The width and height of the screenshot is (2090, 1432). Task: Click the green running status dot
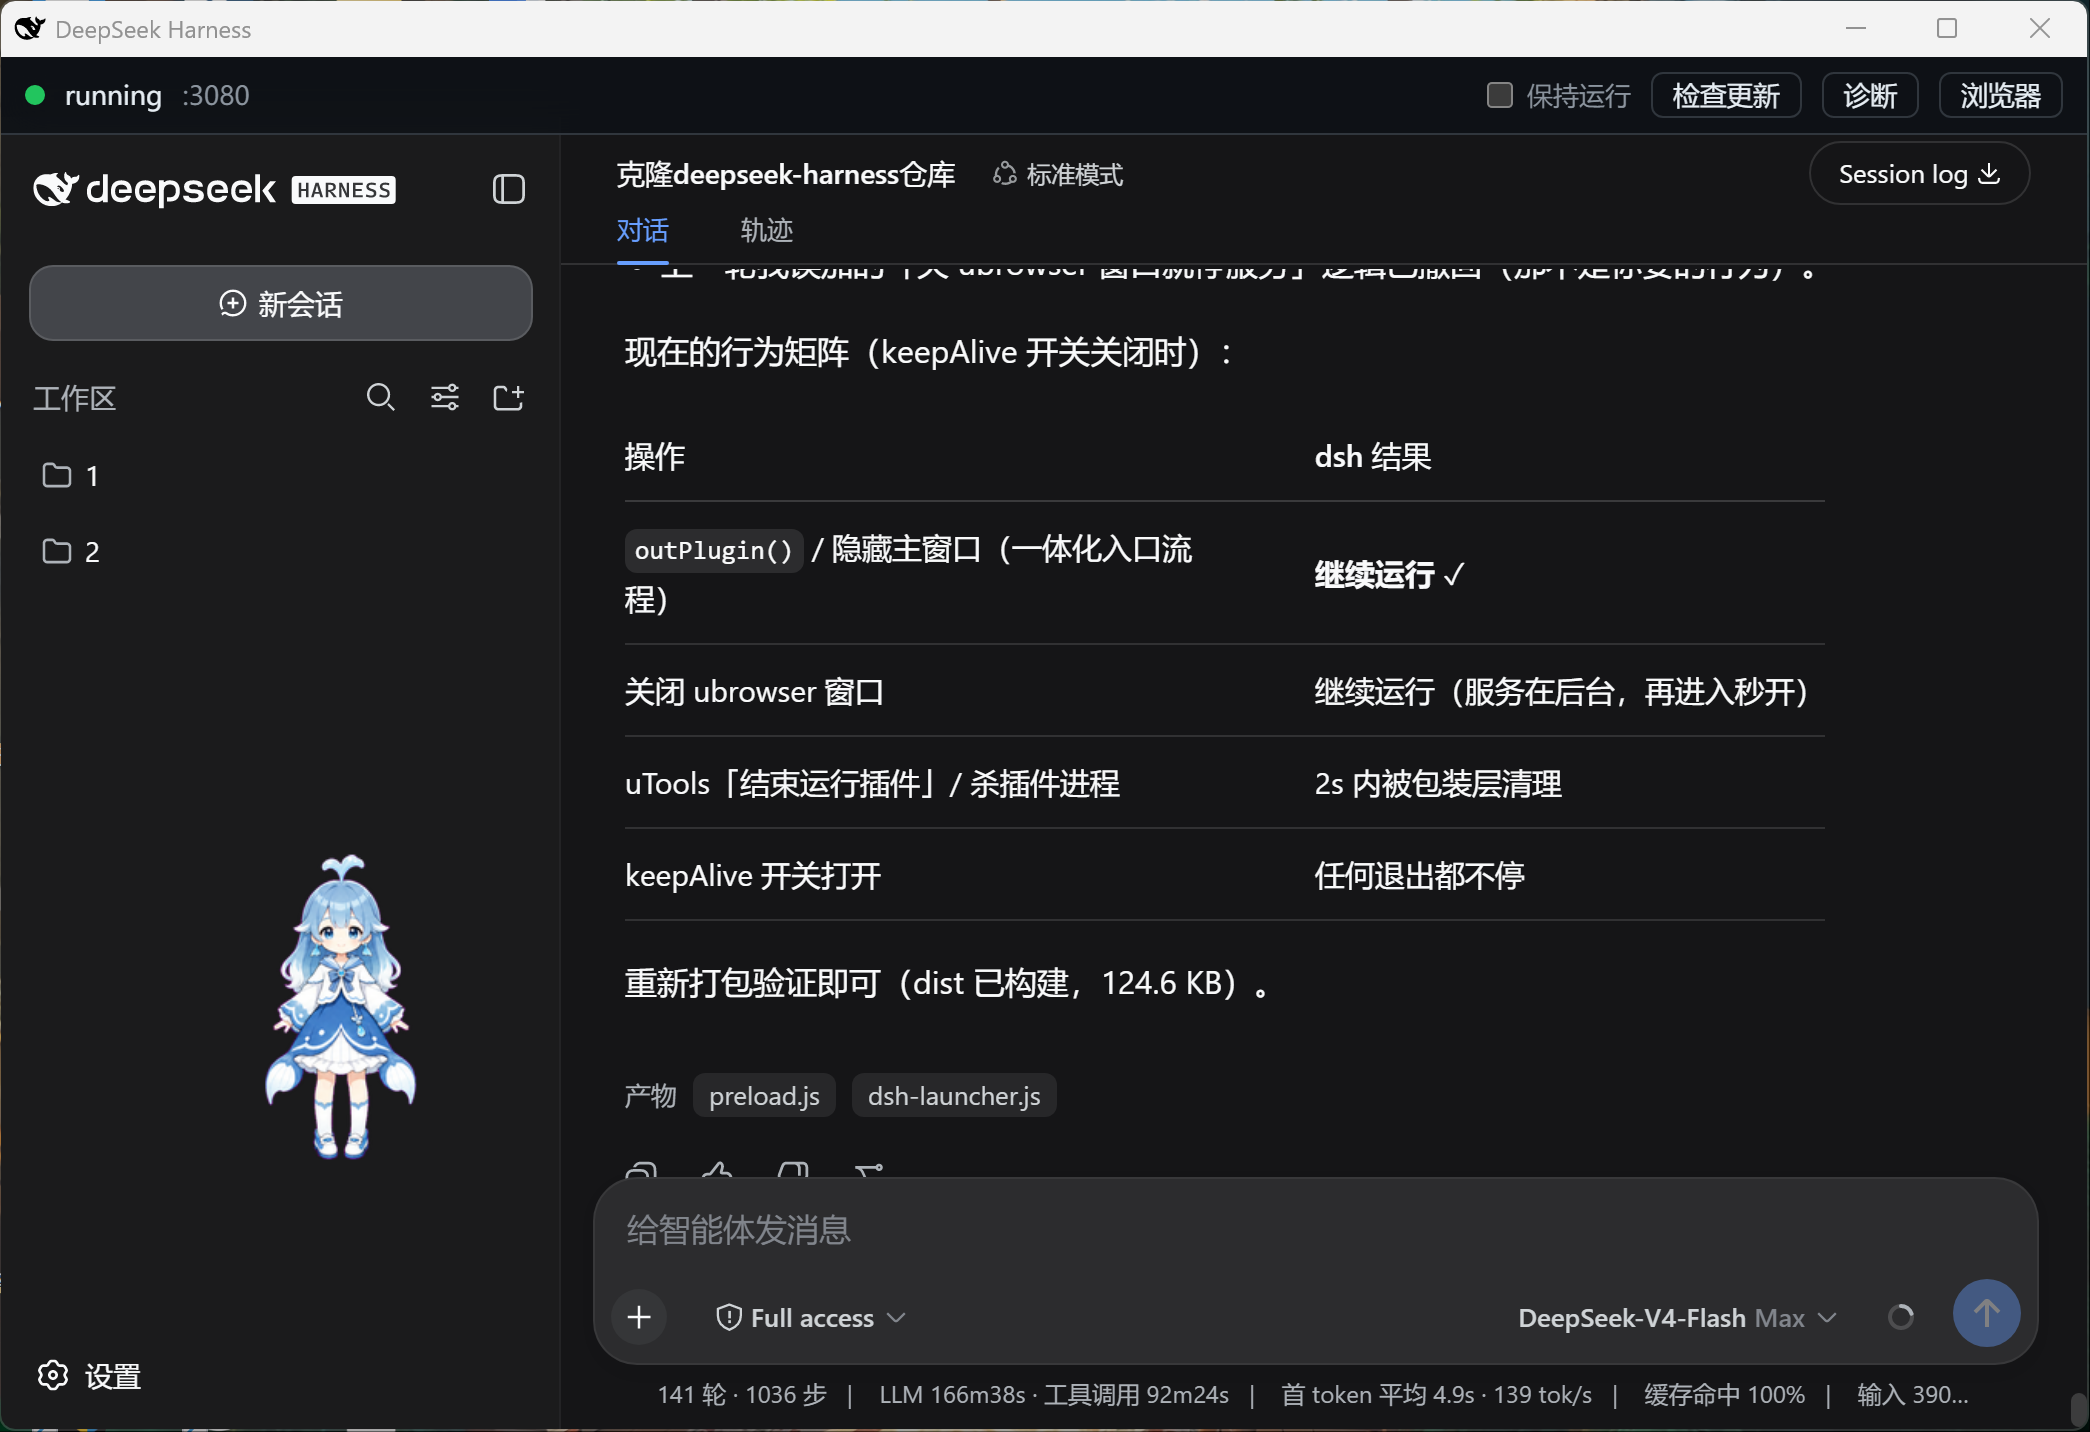[x=35, y=95]
